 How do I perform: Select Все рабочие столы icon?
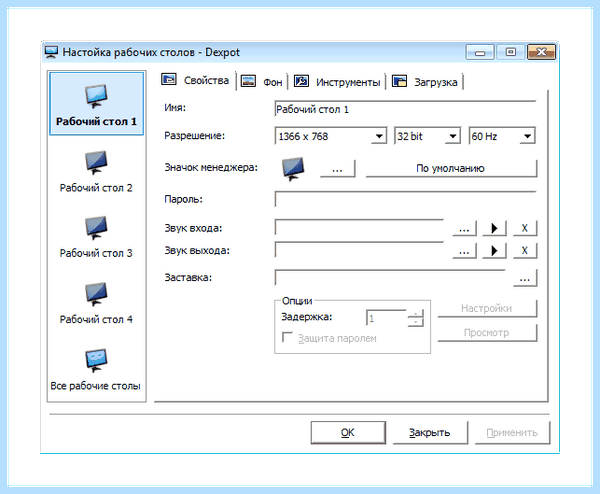pyautogui.click(x=96, y=369)
